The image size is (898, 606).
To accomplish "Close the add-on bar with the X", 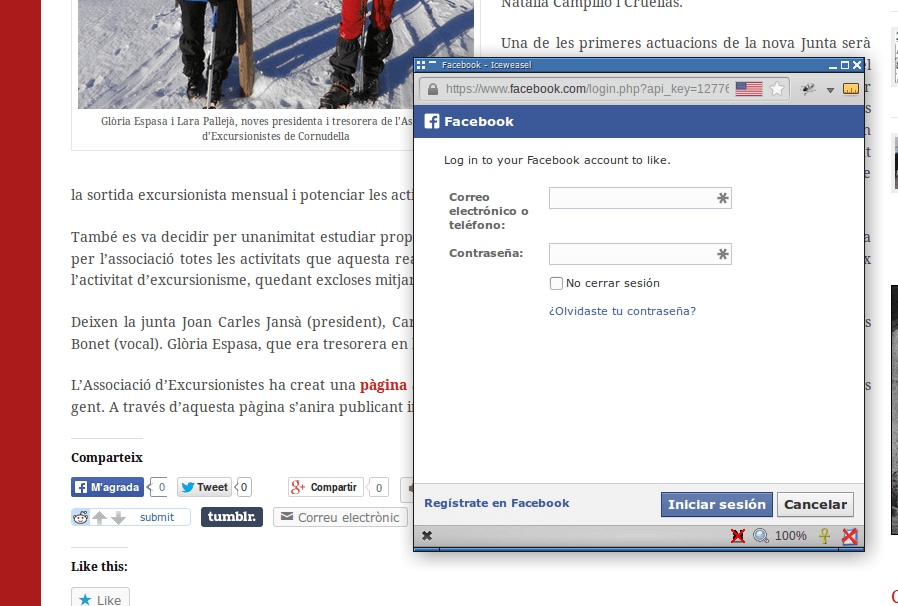I will click(427, 536).
